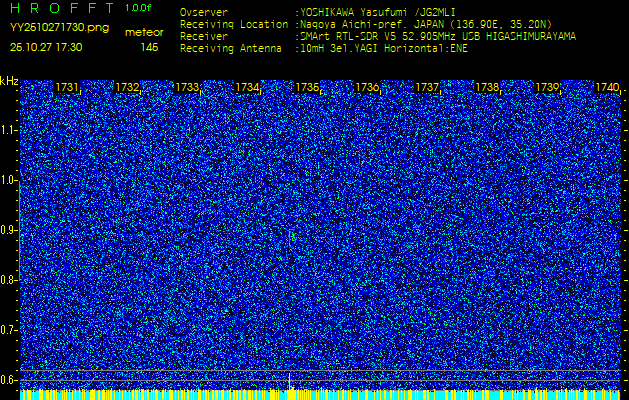The image size is (629, 400).
Task: Click the meteor label
Action: point(143,32)
